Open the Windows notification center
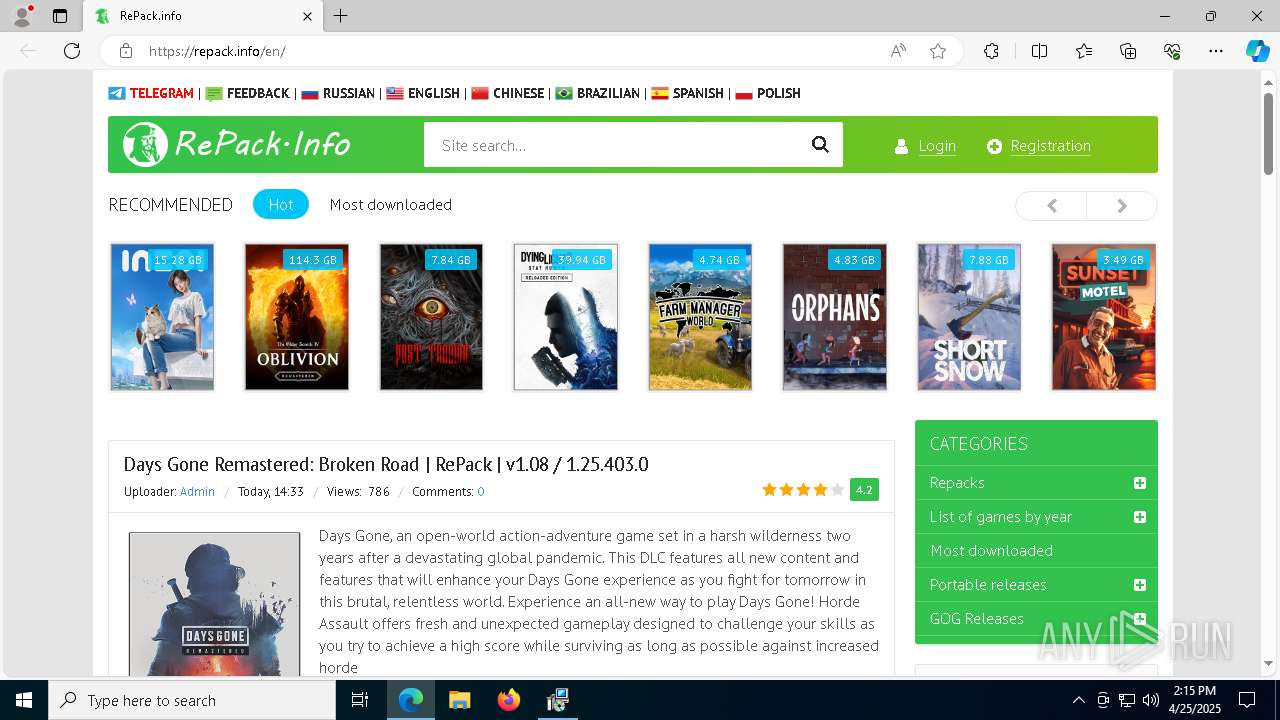The height and width of the screenshot is (720, 1280). tap(1248, 700)
